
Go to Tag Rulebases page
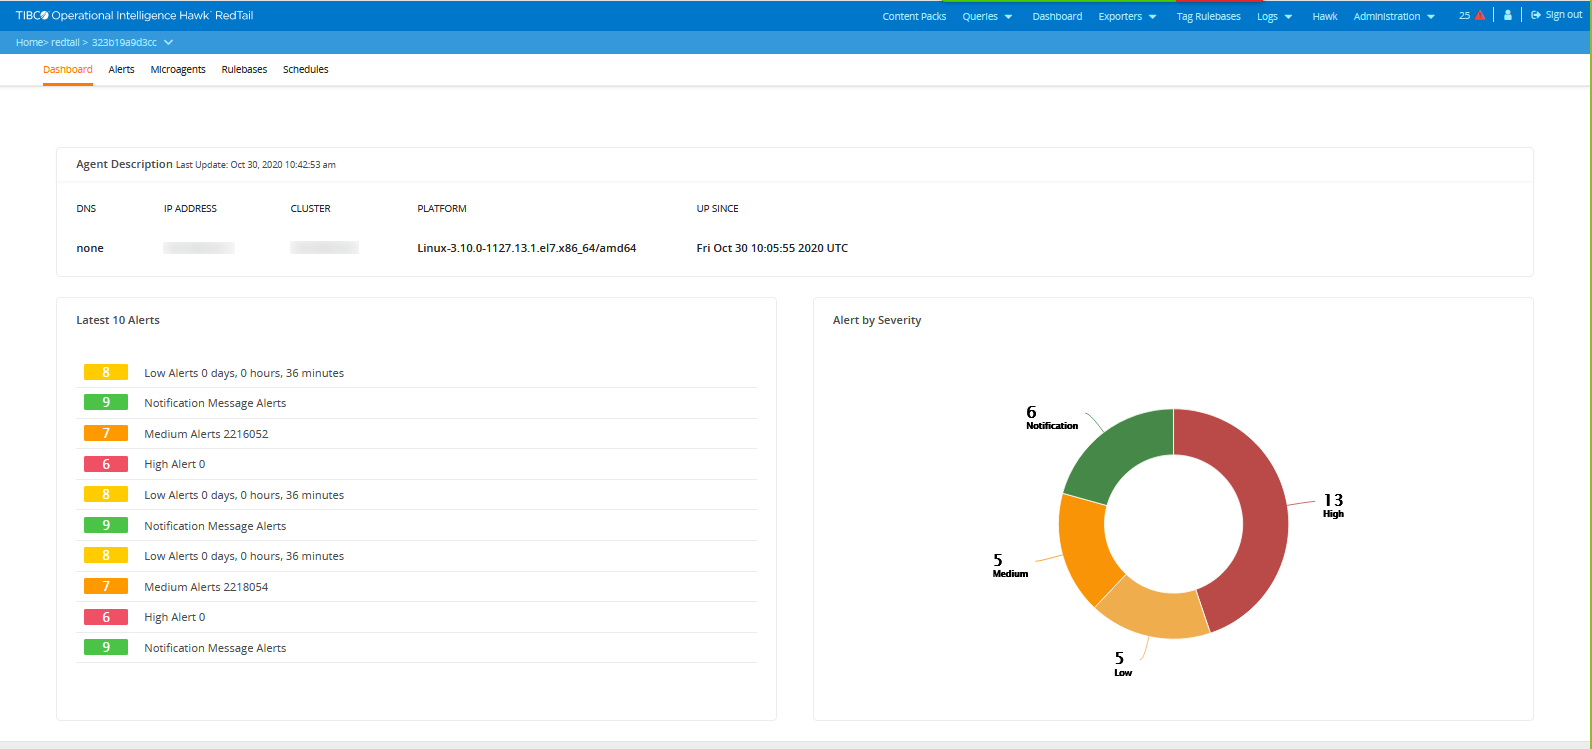(x=1208, y=17)
